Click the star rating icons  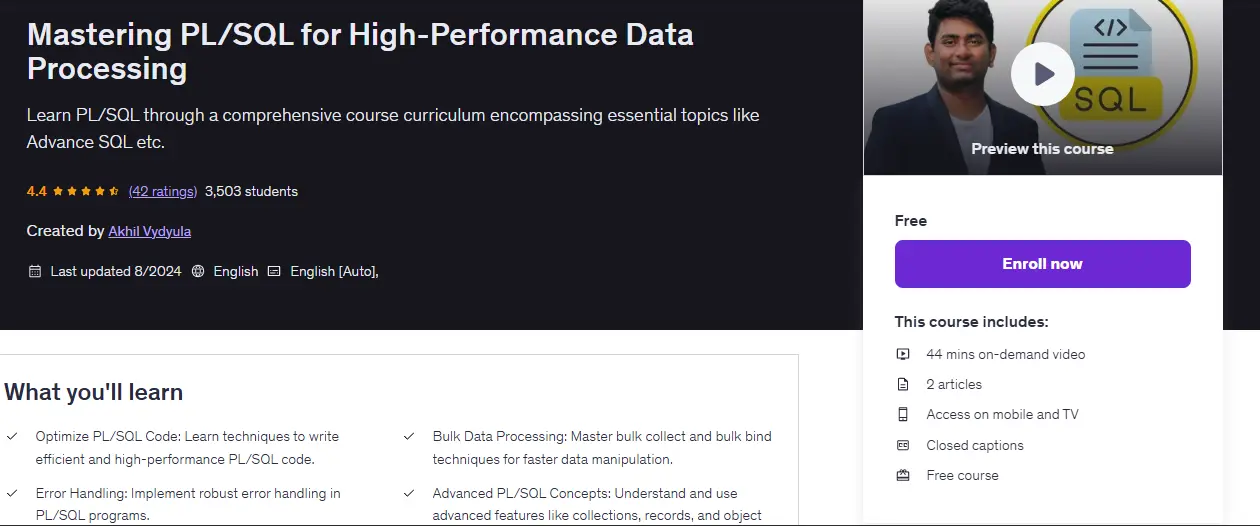[86, 191]
